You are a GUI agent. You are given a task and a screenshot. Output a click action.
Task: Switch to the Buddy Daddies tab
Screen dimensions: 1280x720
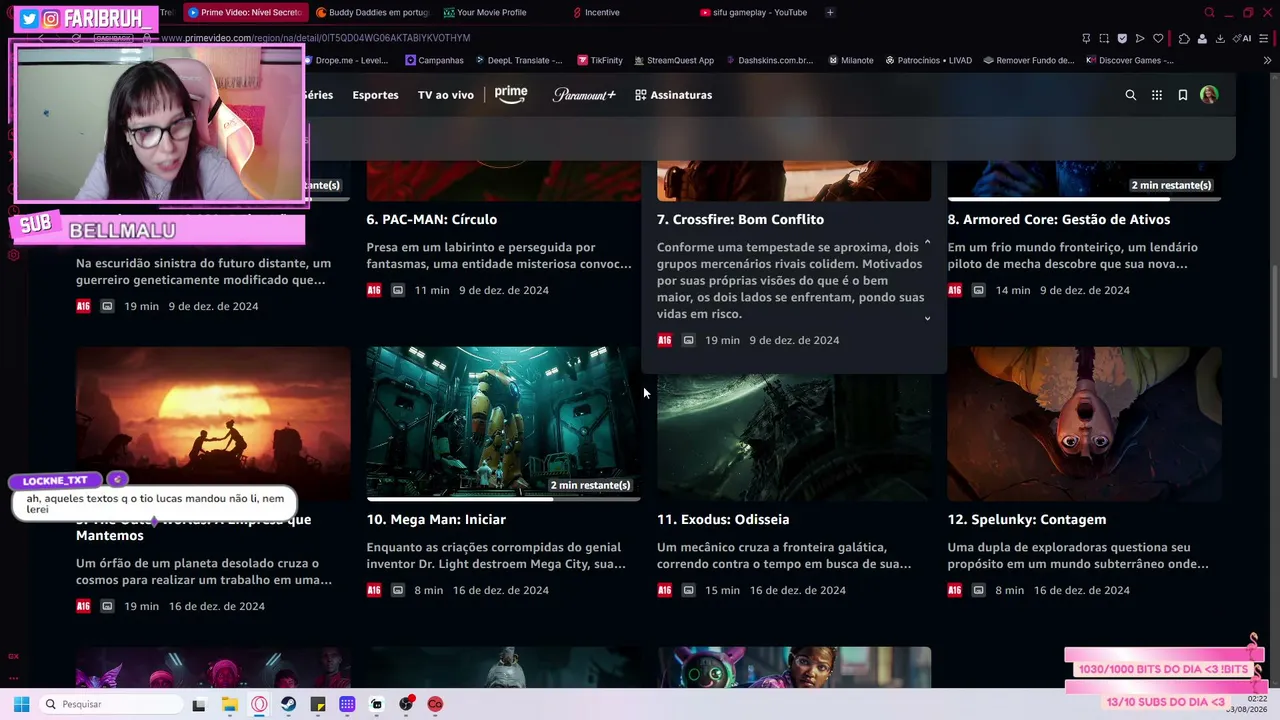(372, 12)
